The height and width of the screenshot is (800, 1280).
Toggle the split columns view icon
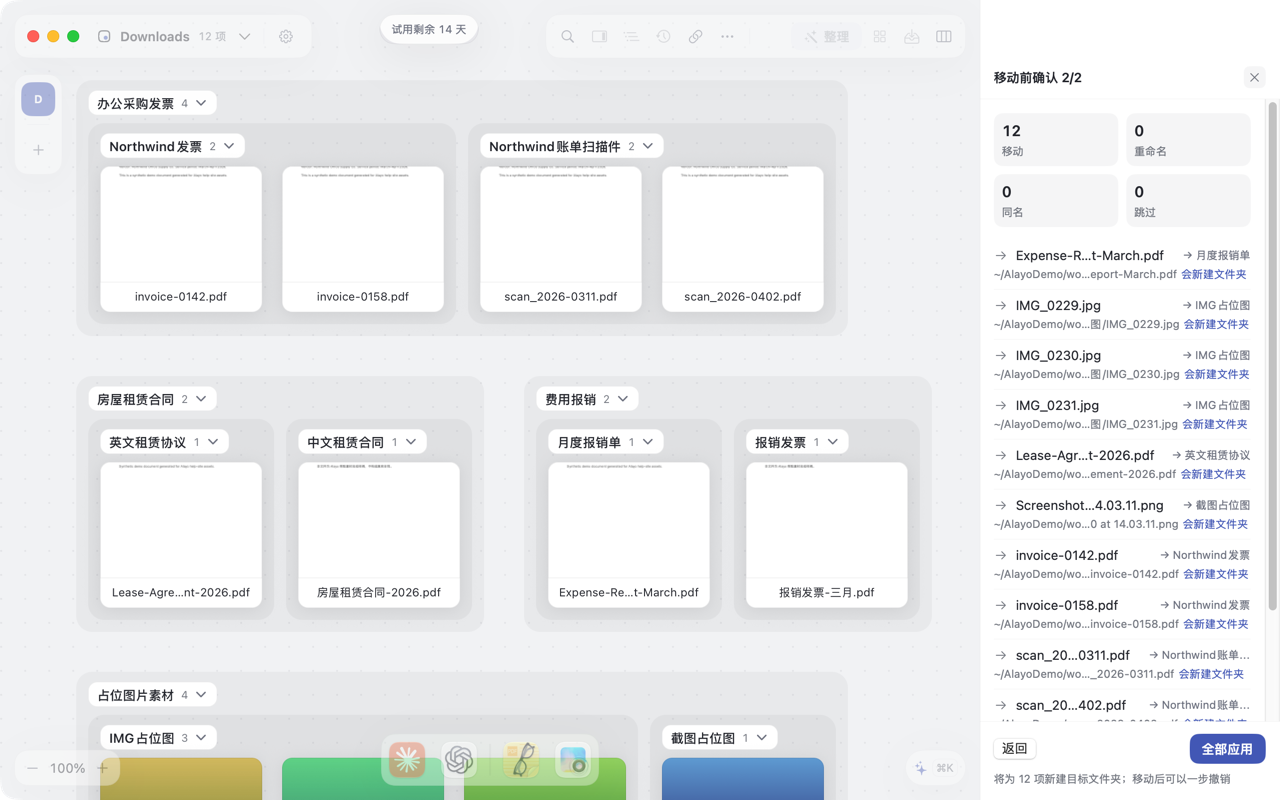click(943, 37)
